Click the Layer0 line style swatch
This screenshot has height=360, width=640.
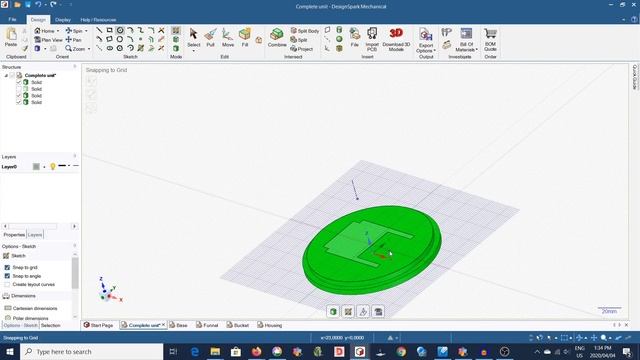(62, 166)
